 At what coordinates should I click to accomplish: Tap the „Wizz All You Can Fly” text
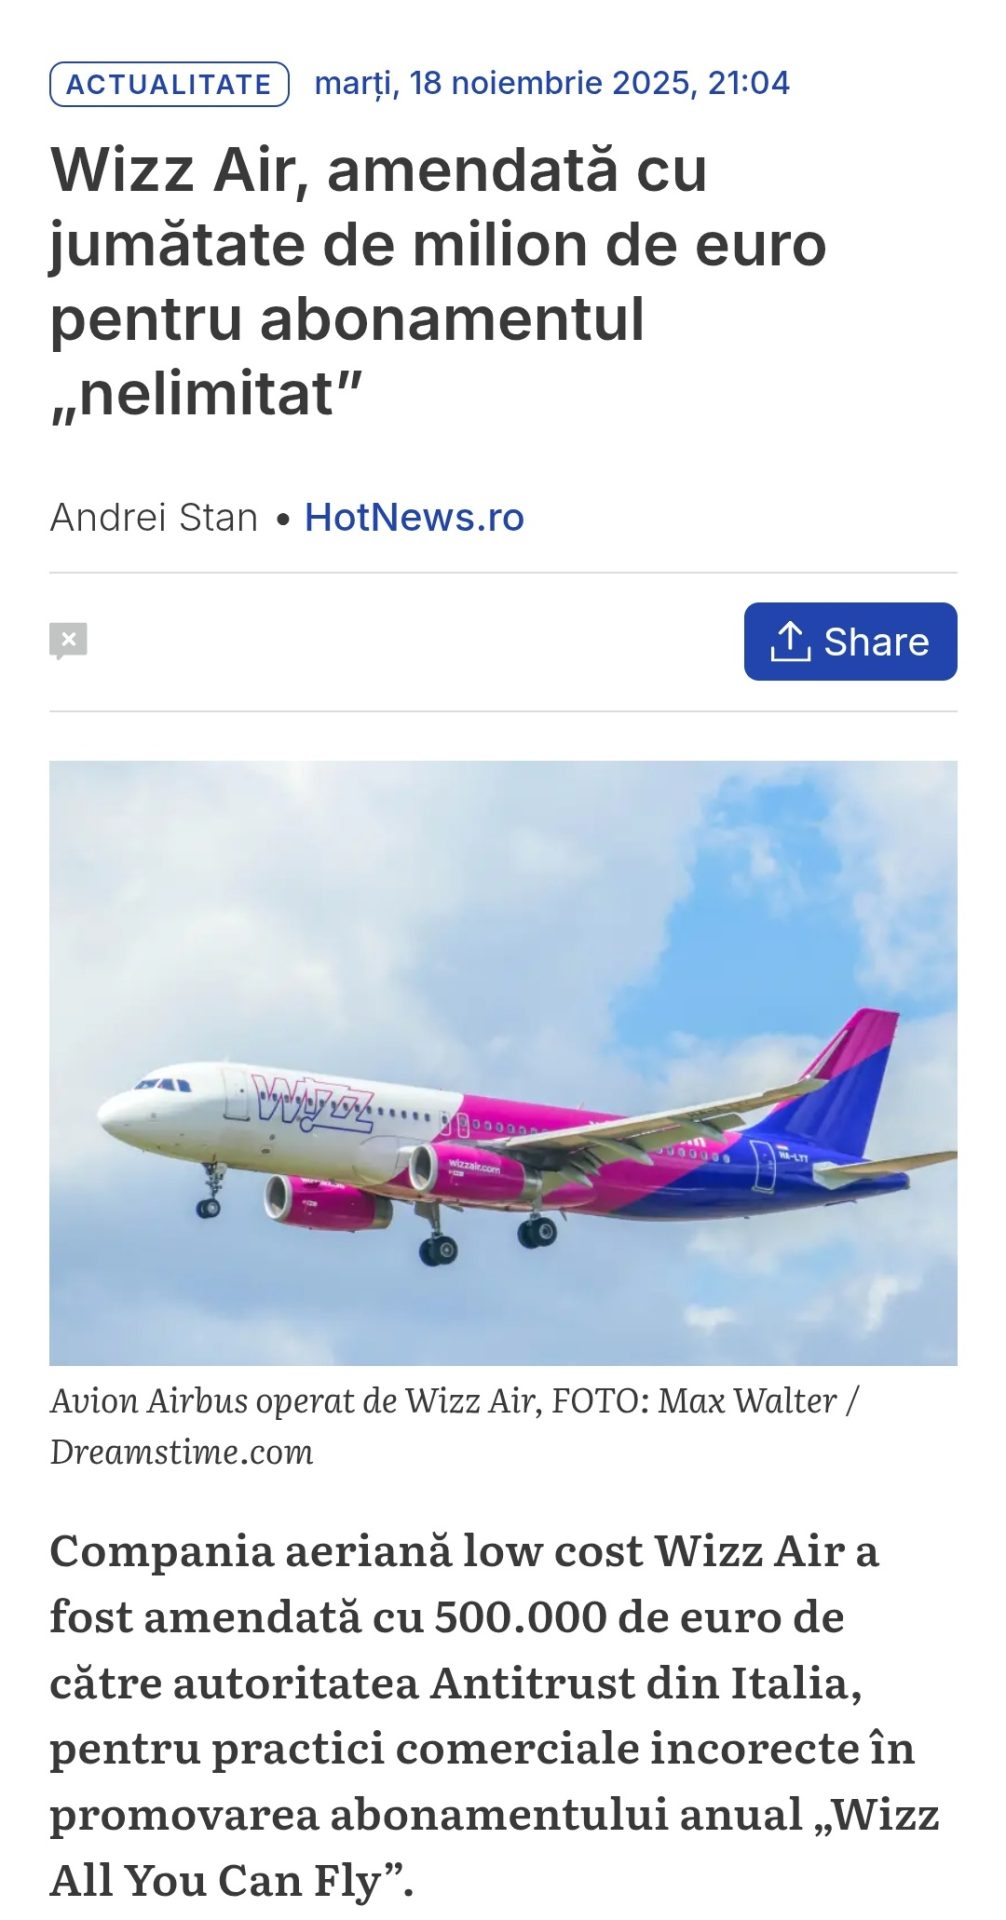click(495, 1847)
